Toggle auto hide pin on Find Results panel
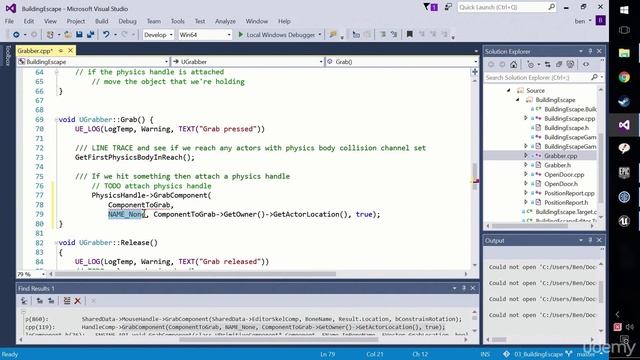 pos(464,288)
